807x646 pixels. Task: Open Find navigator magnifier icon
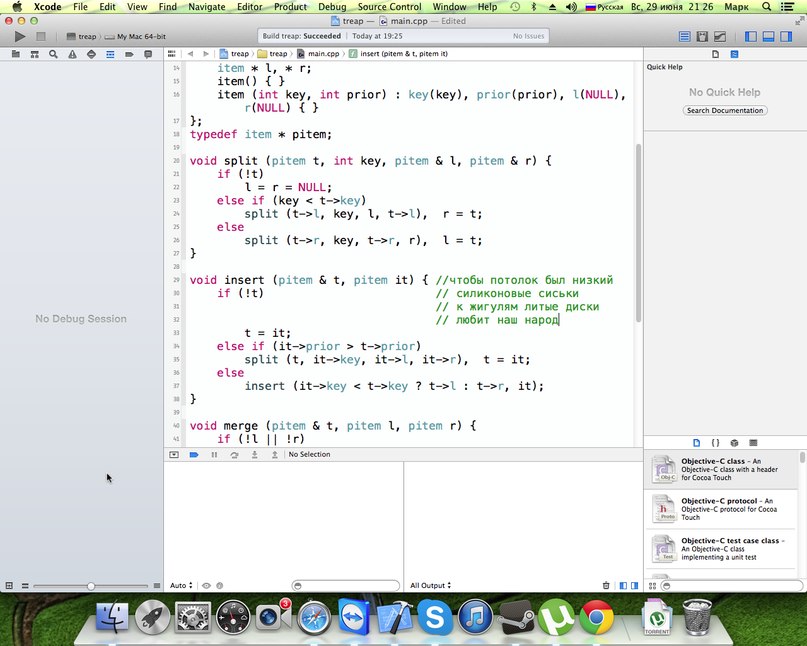pos(53,54)
